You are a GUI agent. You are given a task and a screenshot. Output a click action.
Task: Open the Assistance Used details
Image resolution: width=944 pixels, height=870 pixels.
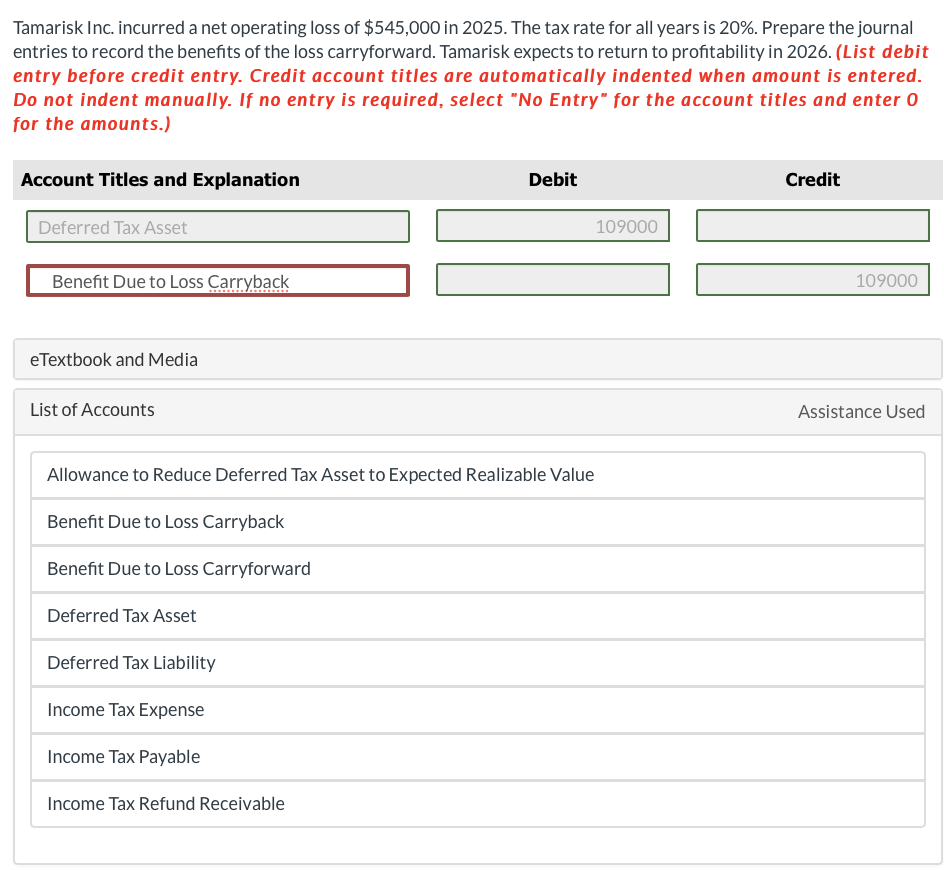click(861, 411)
